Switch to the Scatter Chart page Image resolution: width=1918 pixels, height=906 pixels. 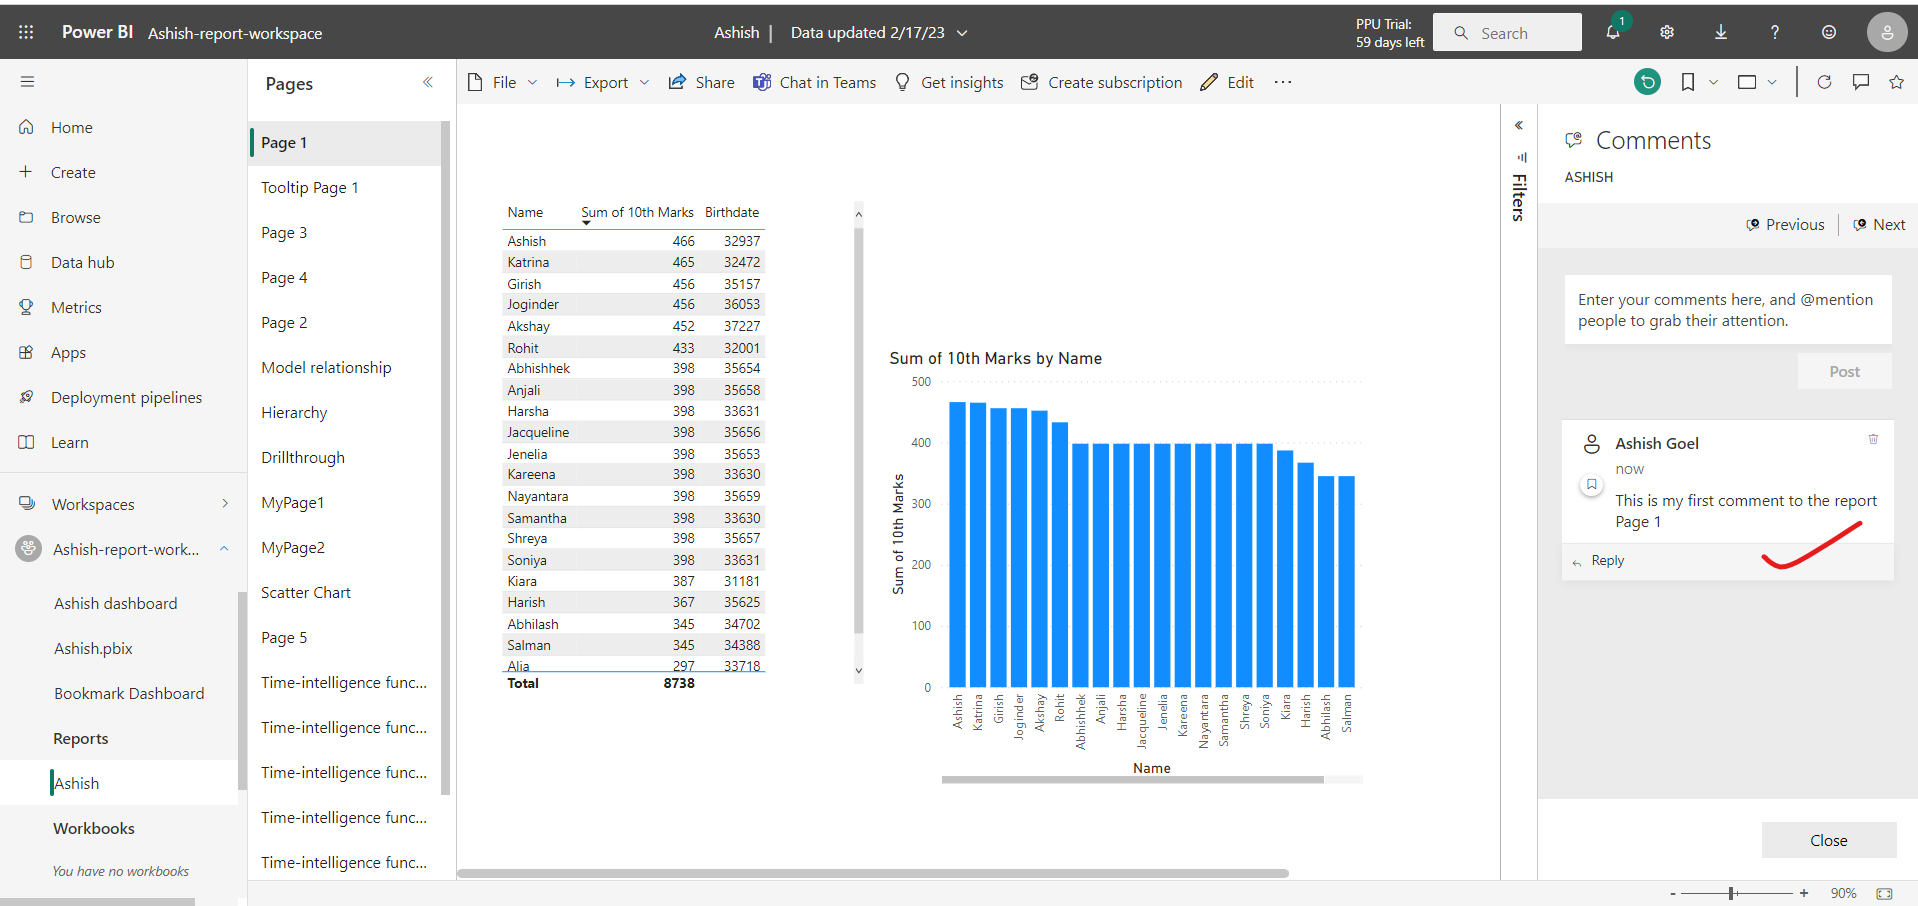(306, 592)
